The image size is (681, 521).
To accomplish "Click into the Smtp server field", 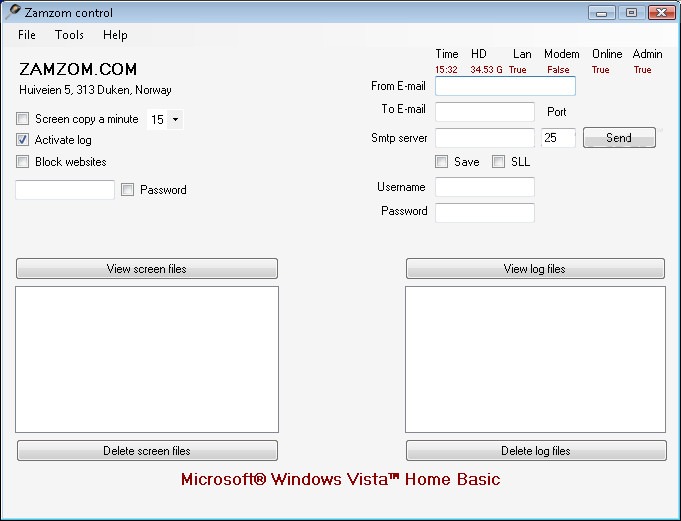I will (x=485, y=138).
